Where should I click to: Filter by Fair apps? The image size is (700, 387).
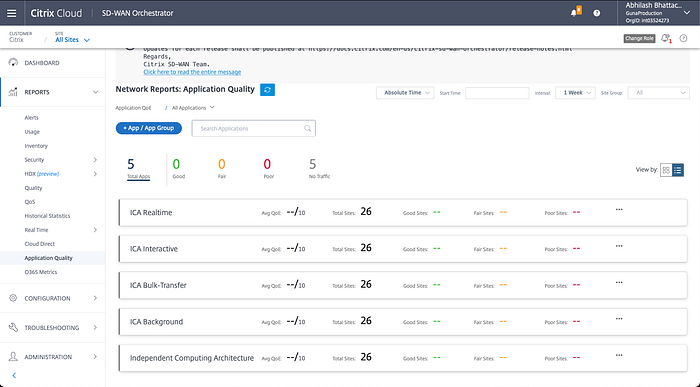[222, 168]
